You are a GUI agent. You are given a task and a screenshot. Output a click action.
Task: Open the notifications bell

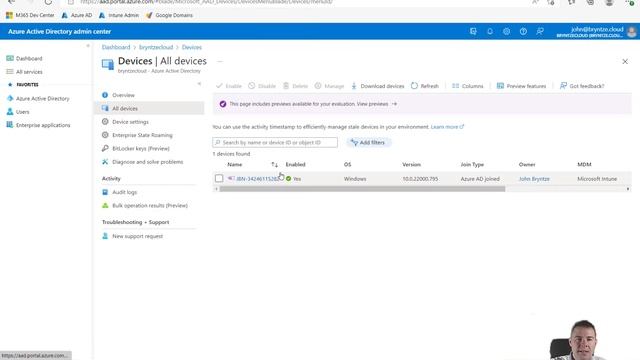pyautogui.click(x=490, y=31)
